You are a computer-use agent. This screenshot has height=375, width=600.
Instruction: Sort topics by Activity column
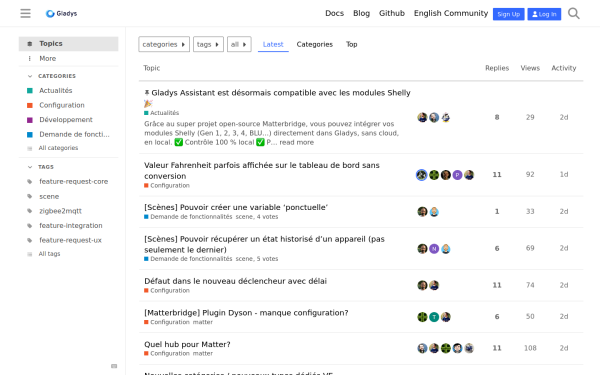[564, 68]
